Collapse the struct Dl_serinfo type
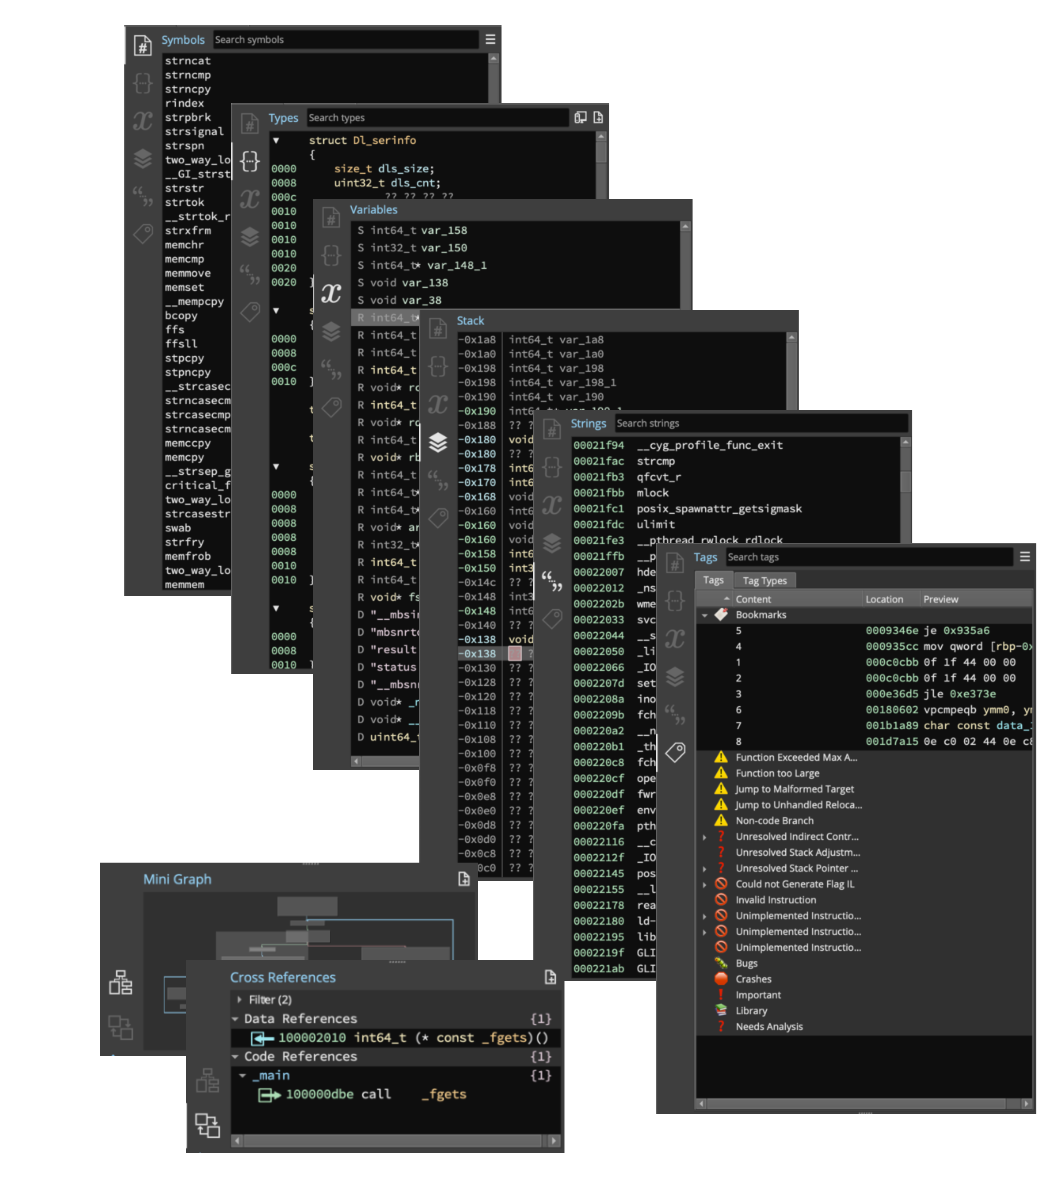This screenshot has width=1050, height=1200. 277,141
